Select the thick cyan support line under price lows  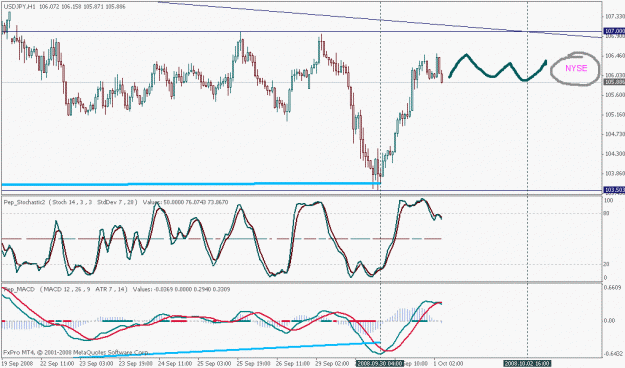pyautogui.click(x=191, y=184)
